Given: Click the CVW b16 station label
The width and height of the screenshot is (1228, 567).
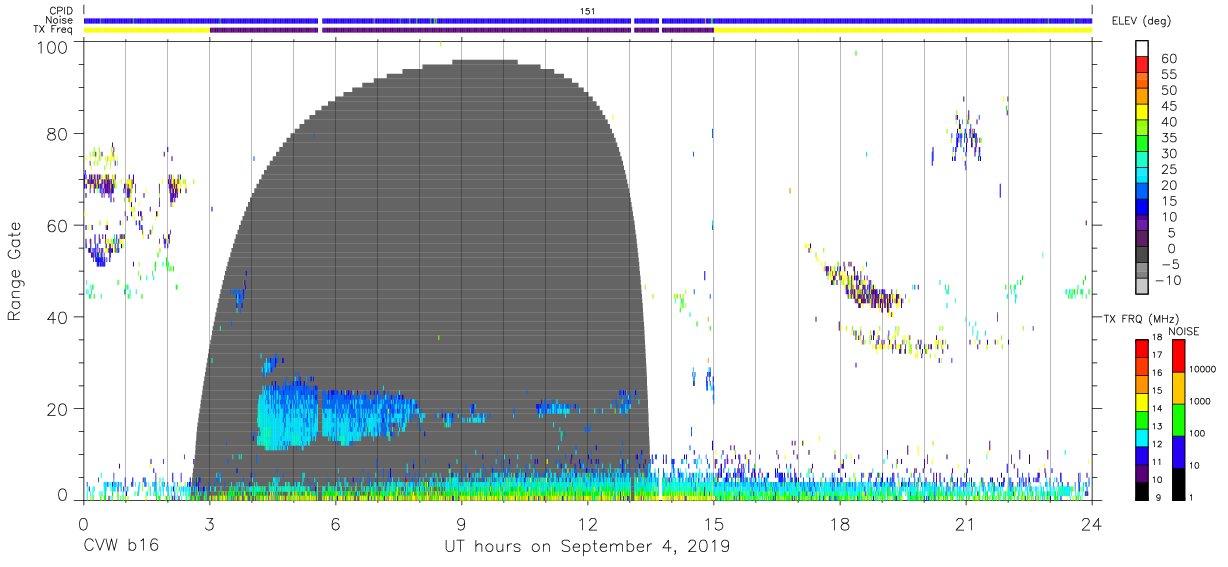Looking at the screenshot, I should pyautogui.click(x=120, y=546).
